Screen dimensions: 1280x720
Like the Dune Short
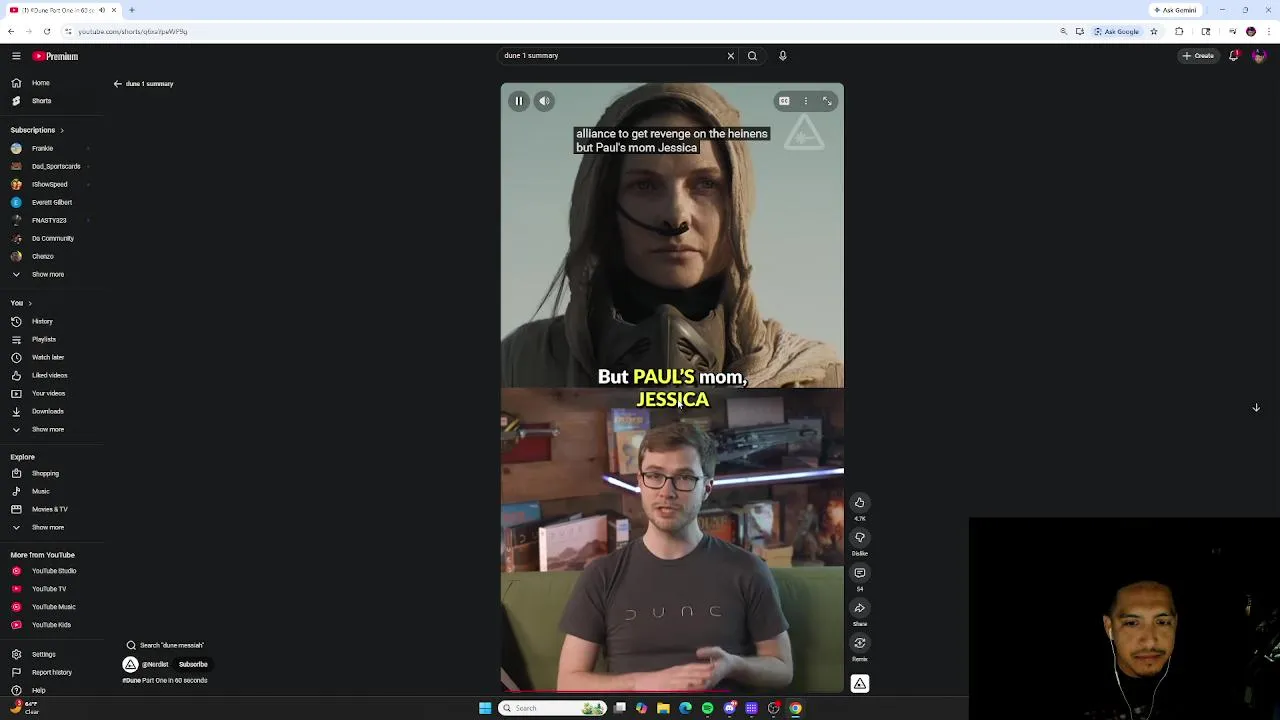(859, 503)
